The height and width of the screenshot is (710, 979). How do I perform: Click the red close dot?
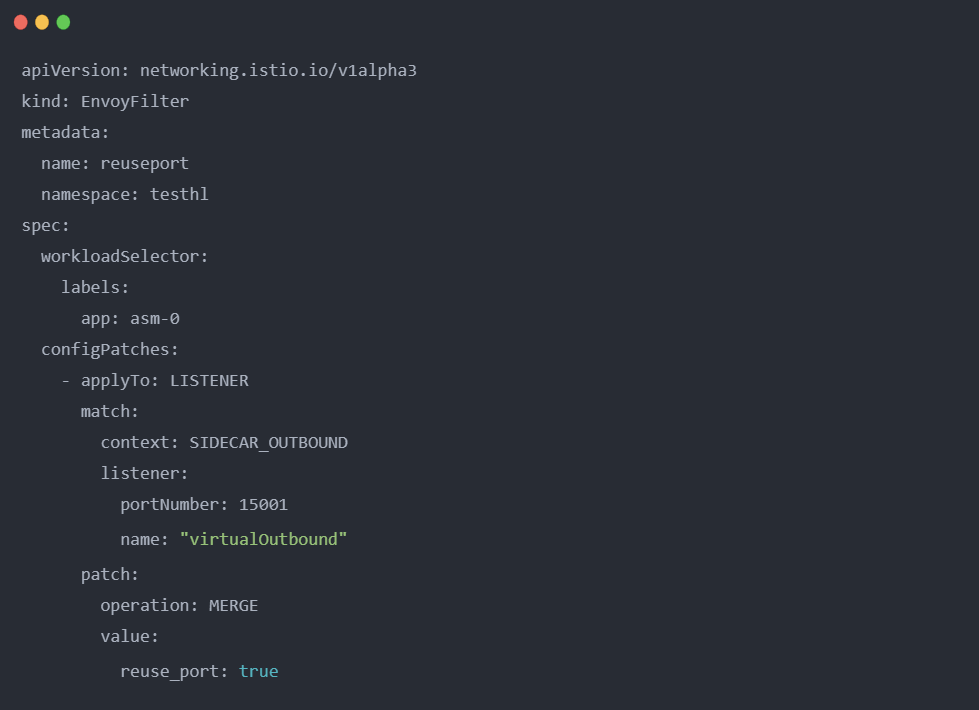20,22
